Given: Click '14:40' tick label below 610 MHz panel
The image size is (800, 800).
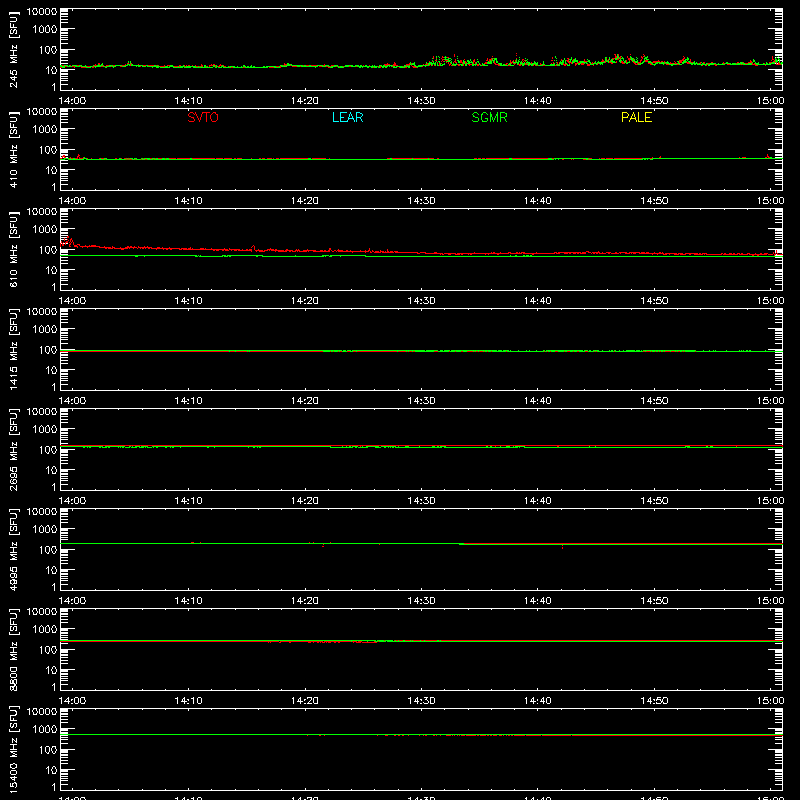Looking at the screenshot, I should [538, 301].
